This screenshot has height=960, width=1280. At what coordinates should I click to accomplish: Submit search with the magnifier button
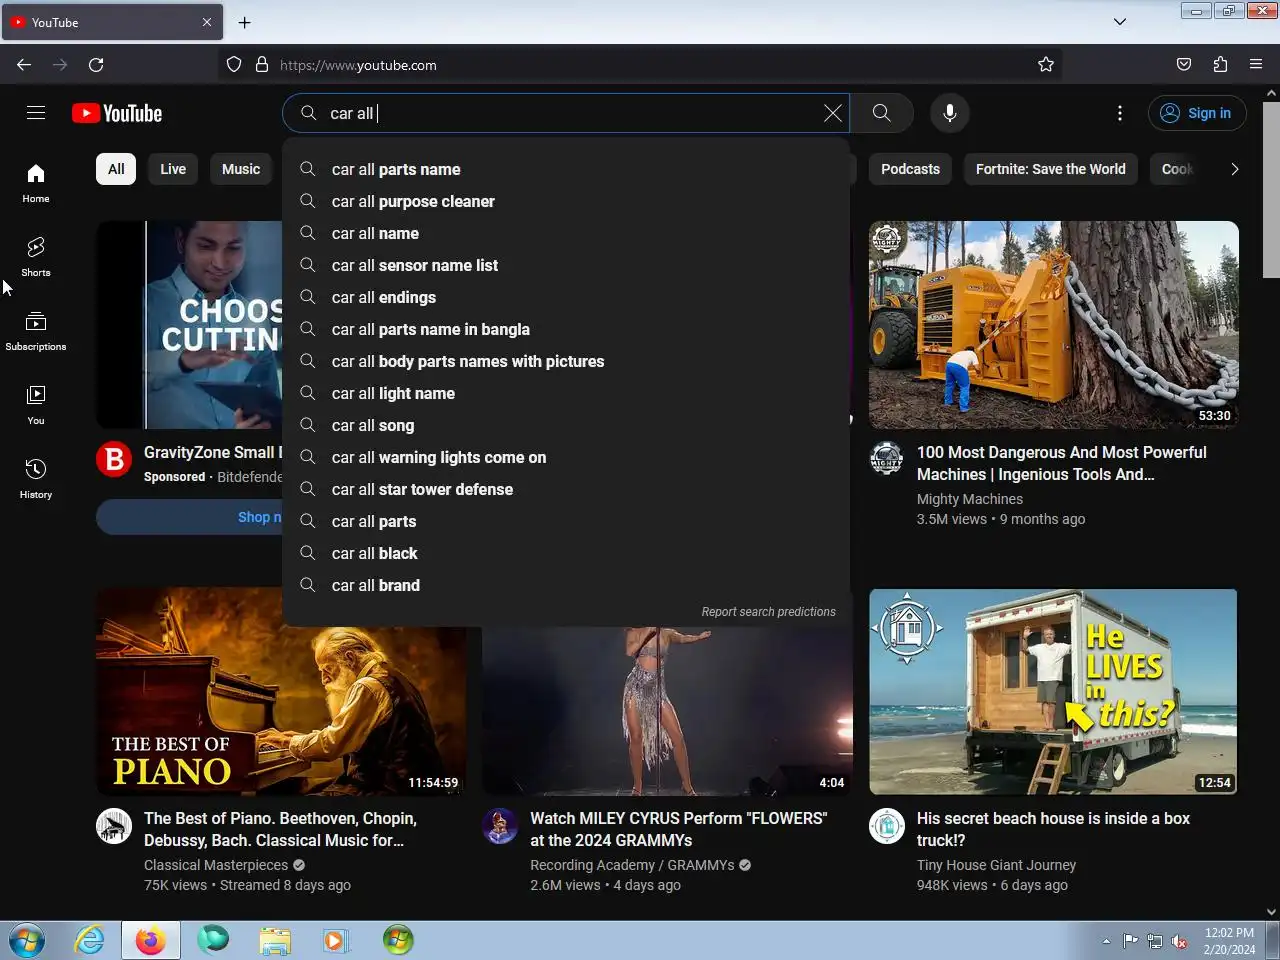(x=881, y=113)
